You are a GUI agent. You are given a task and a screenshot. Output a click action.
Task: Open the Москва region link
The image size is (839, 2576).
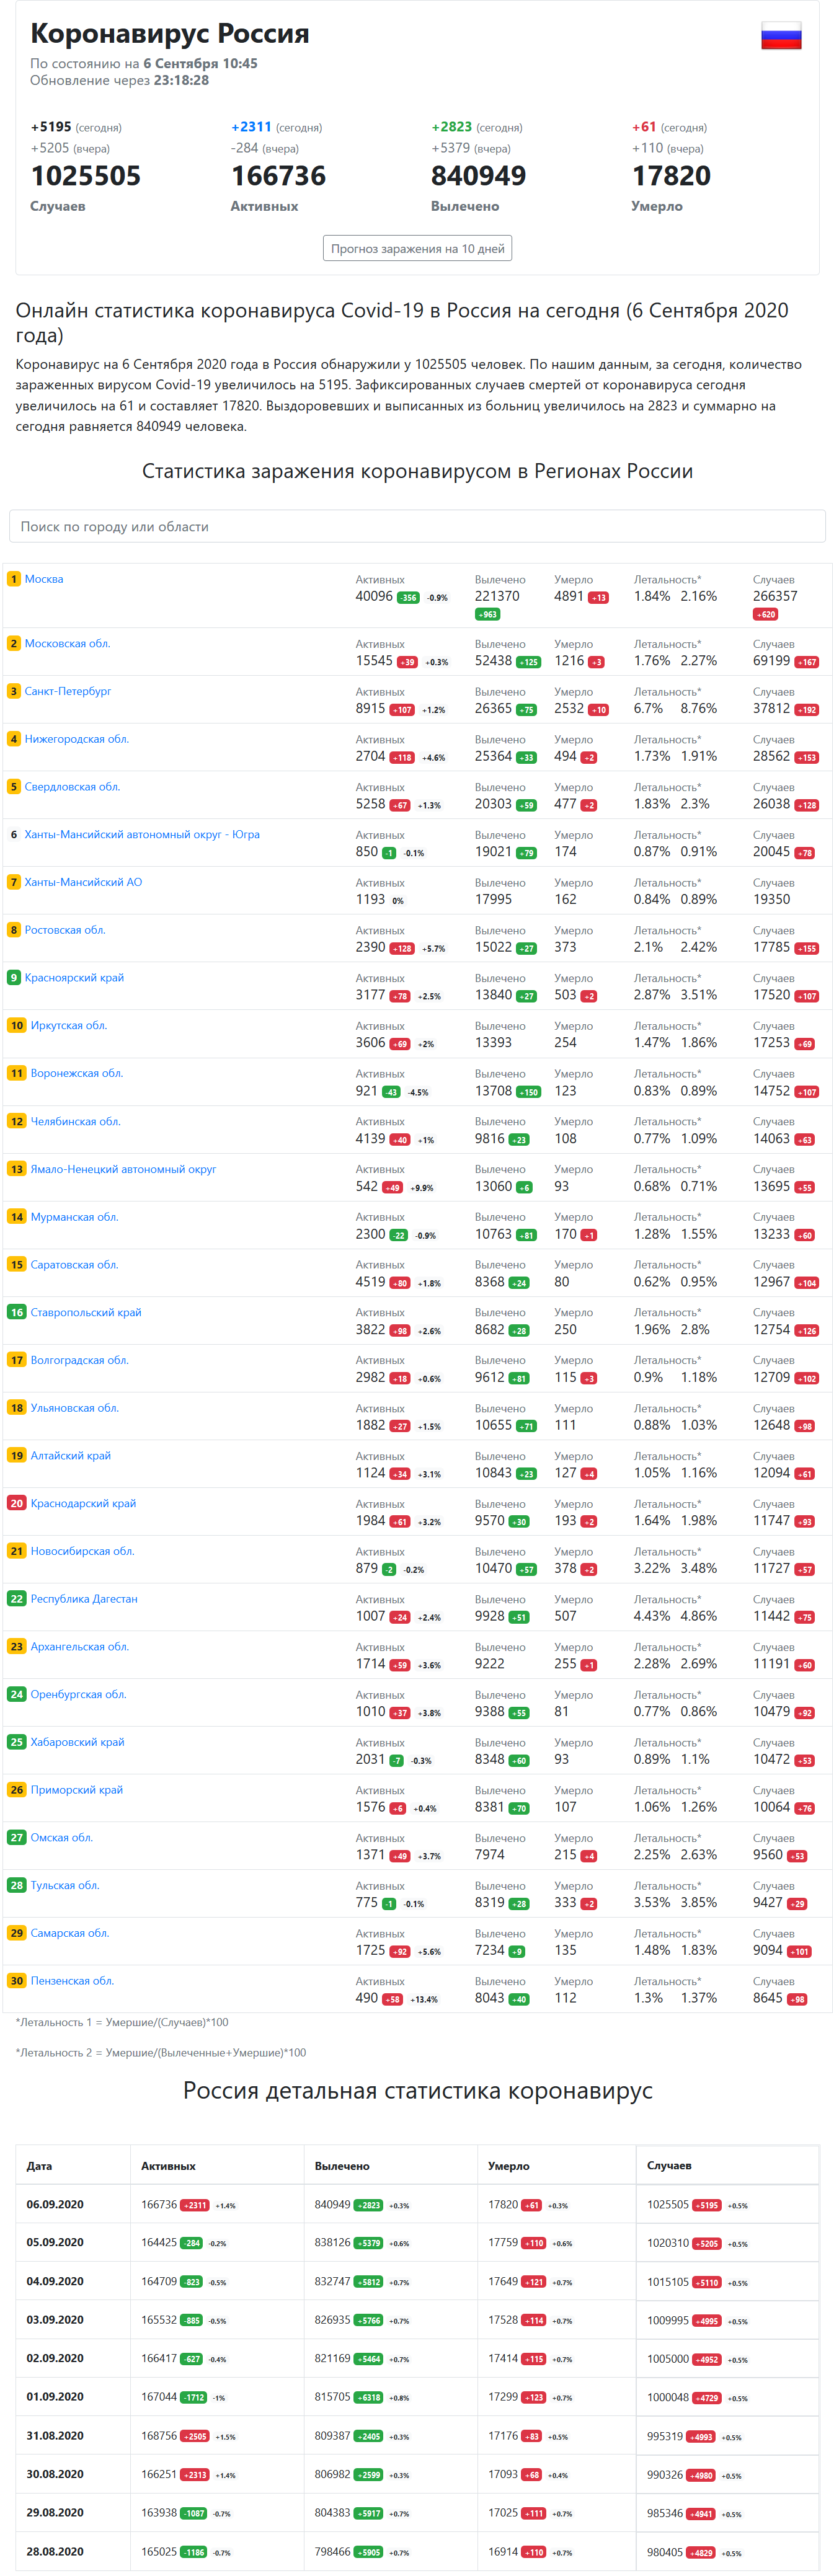coord(44,579)
